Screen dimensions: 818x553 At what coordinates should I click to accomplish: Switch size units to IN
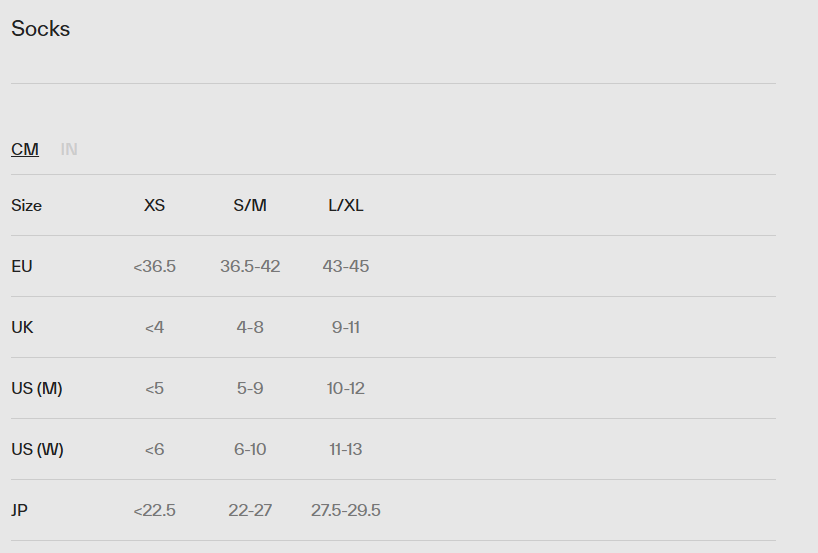coord(69,149)
